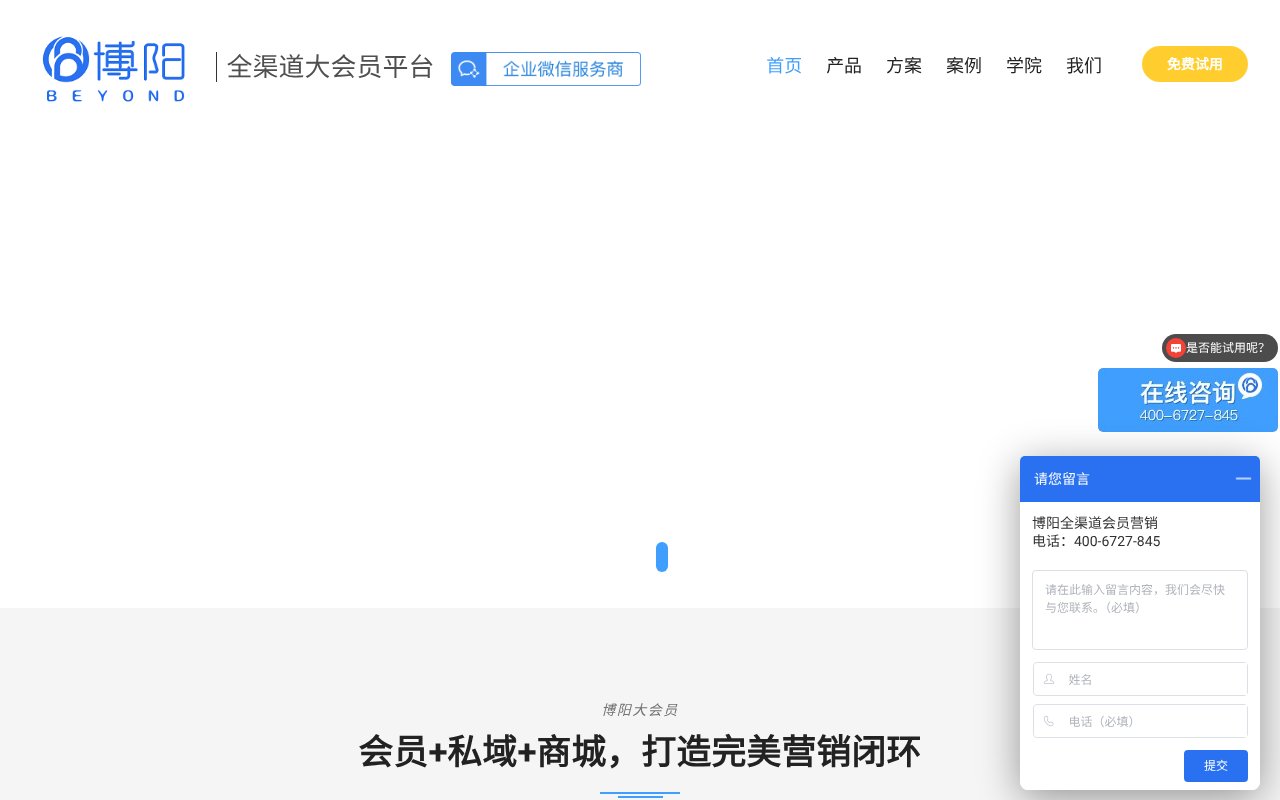Select 首页 in the navigation bar
1280x800 pixels.
pyautogui.click(x=784, y=65)
